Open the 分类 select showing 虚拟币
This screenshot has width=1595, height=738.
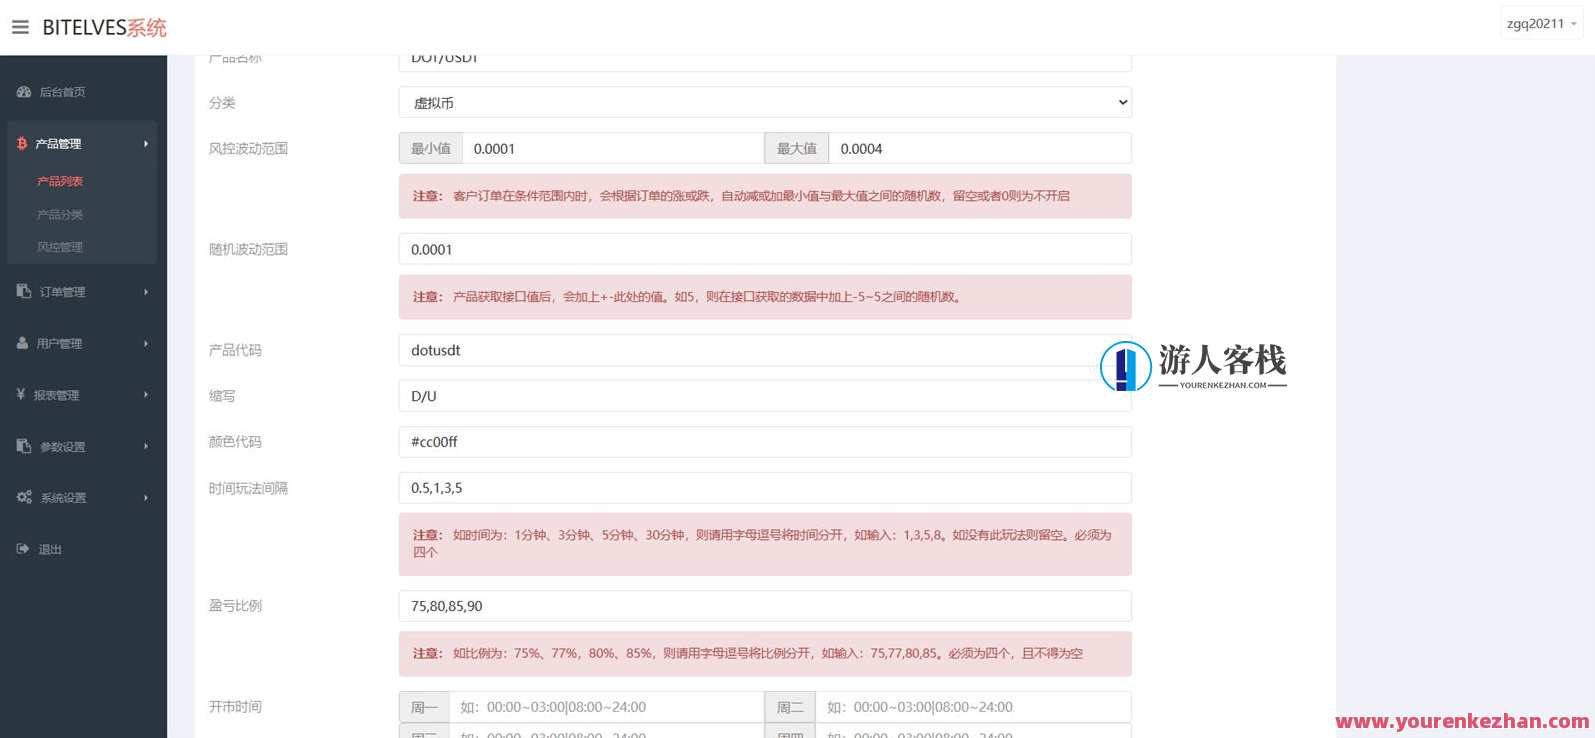(x=765, y=102)
